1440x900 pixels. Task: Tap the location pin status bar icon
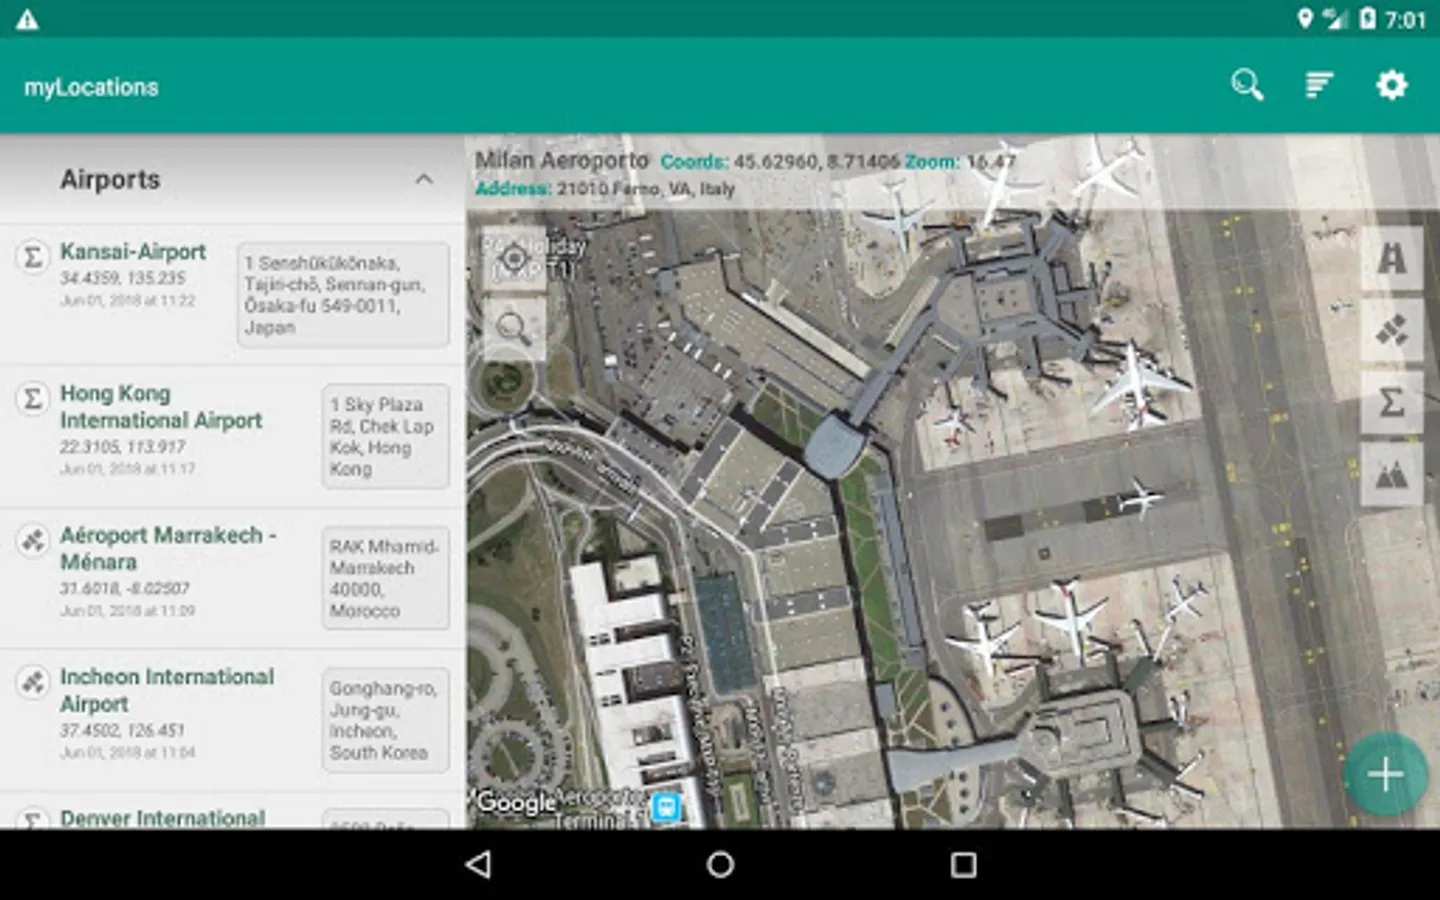(x=1304, y=18)
